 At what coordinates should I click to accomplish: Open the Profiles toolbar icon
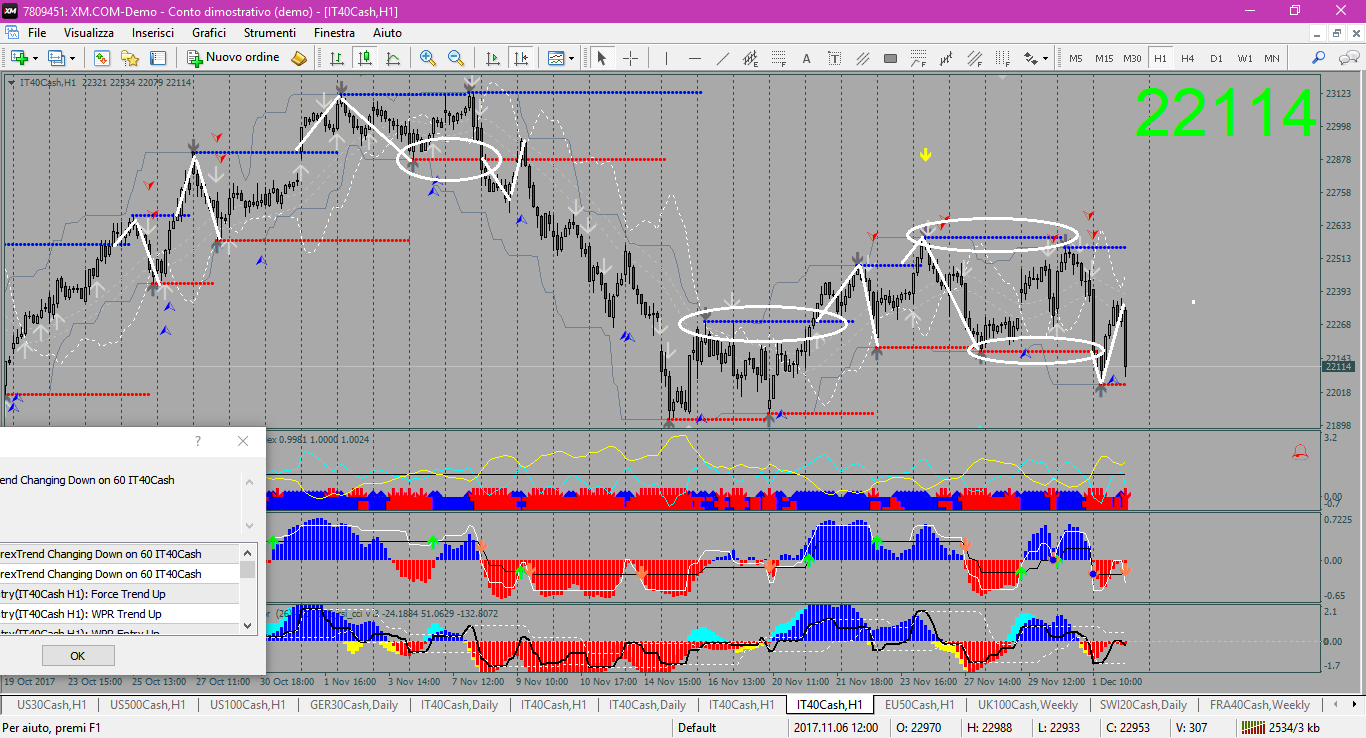point(57,58)
